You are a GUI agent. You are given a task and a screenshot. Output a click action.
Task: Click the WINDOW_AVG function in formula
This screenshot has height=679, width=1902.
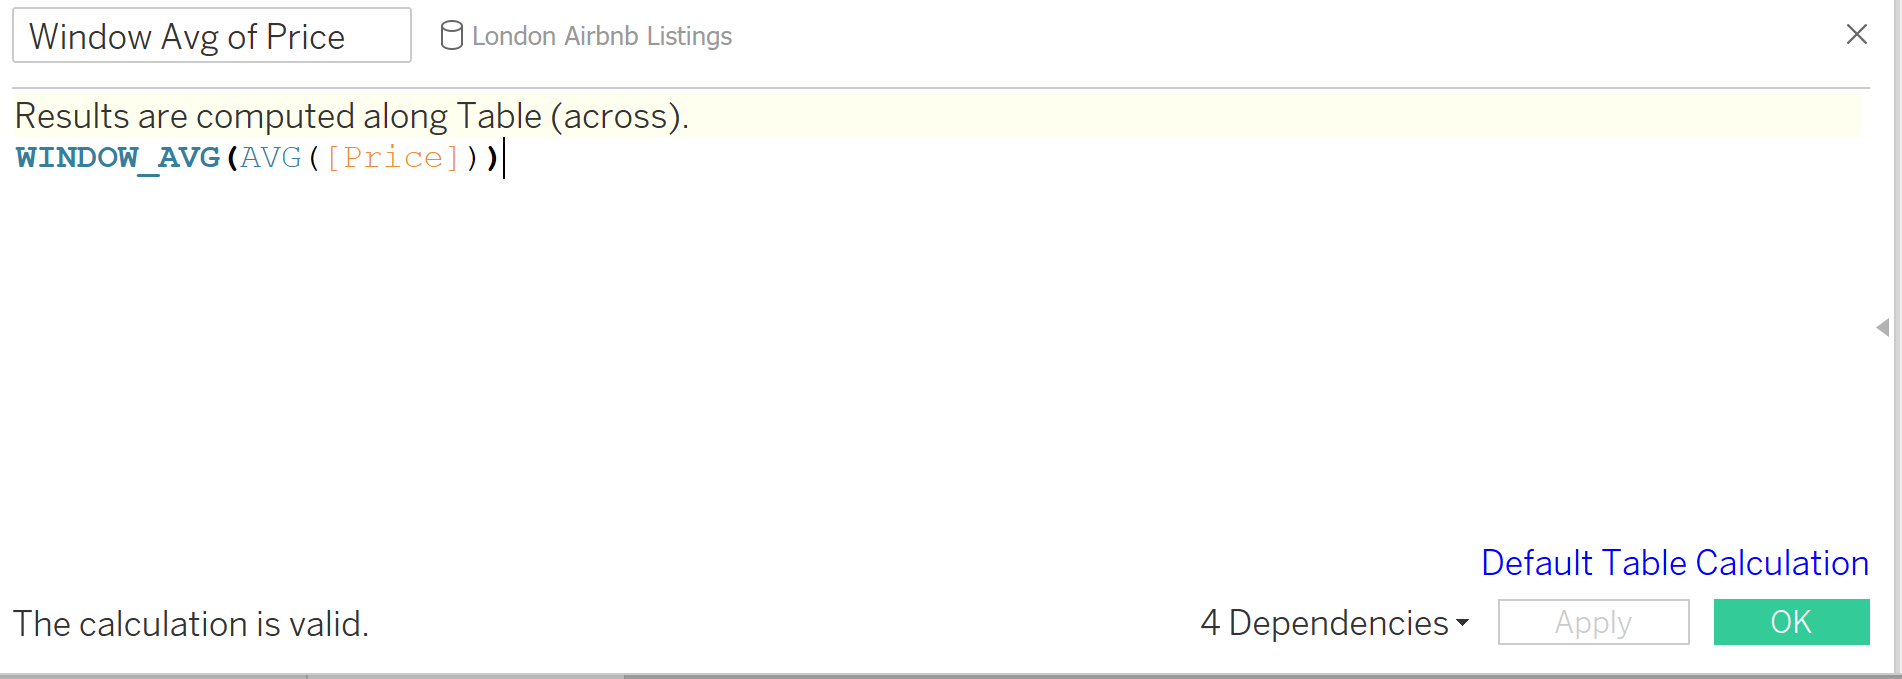(118, 158)
